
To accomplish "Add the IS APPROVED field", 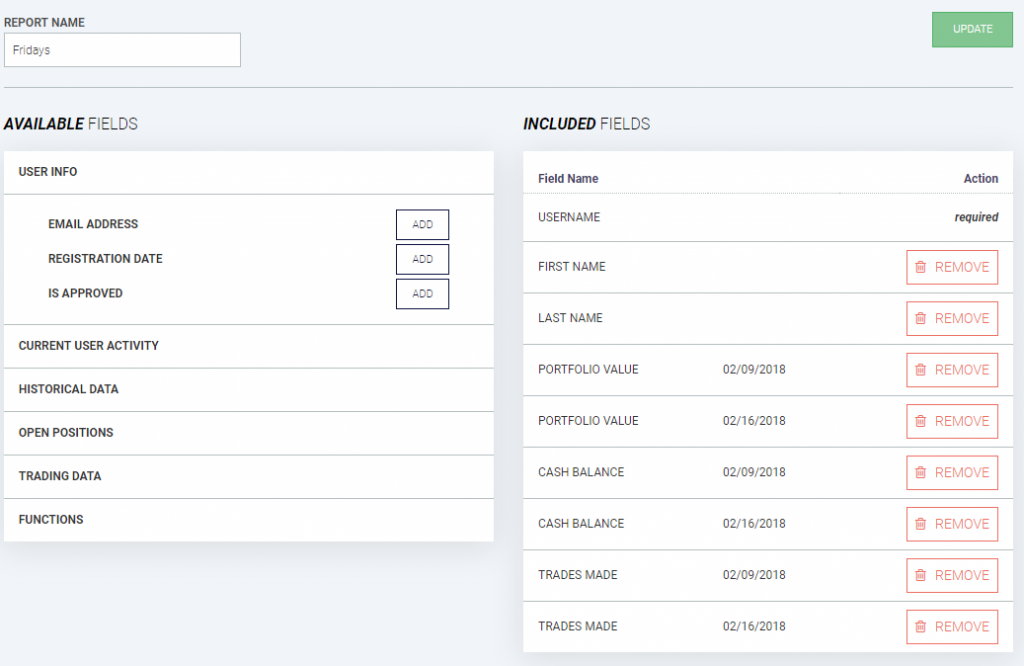I will 423,294.
